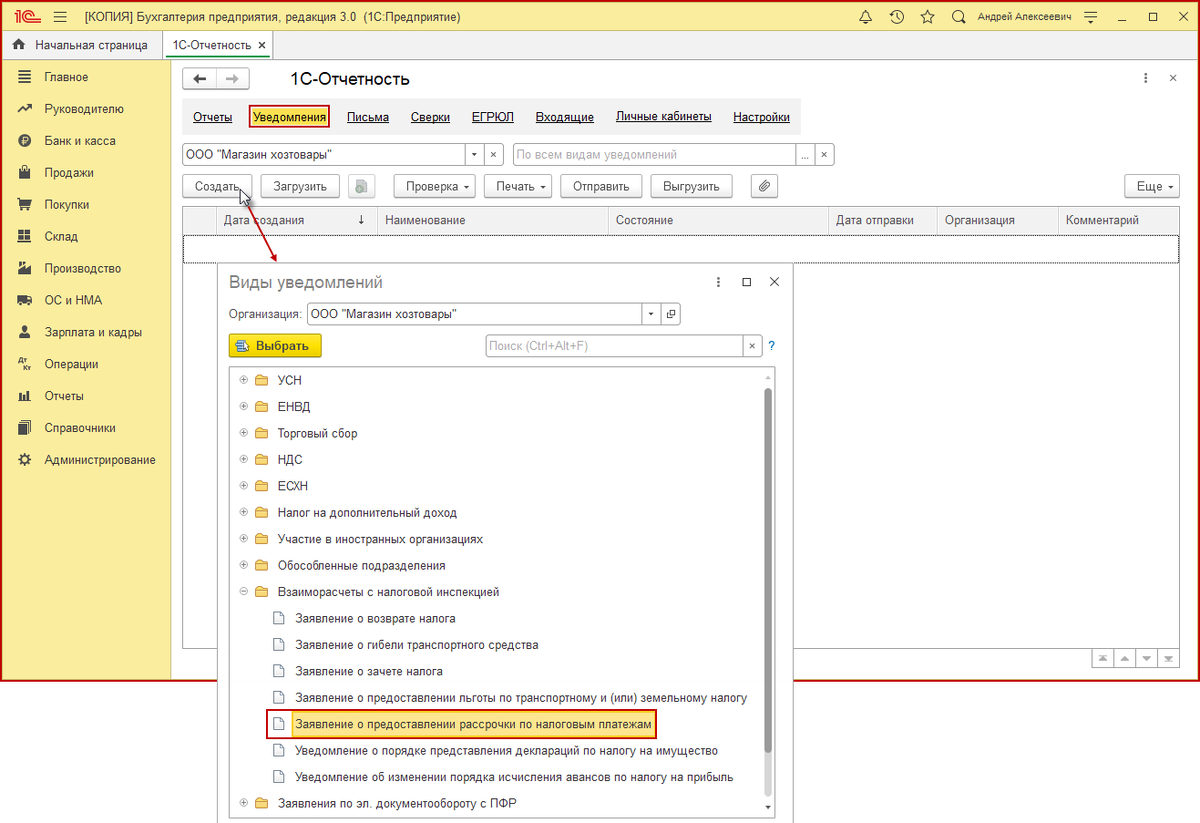
Task: Click the forward arrow in 1С-Отчетность
Action: point(232,79)
